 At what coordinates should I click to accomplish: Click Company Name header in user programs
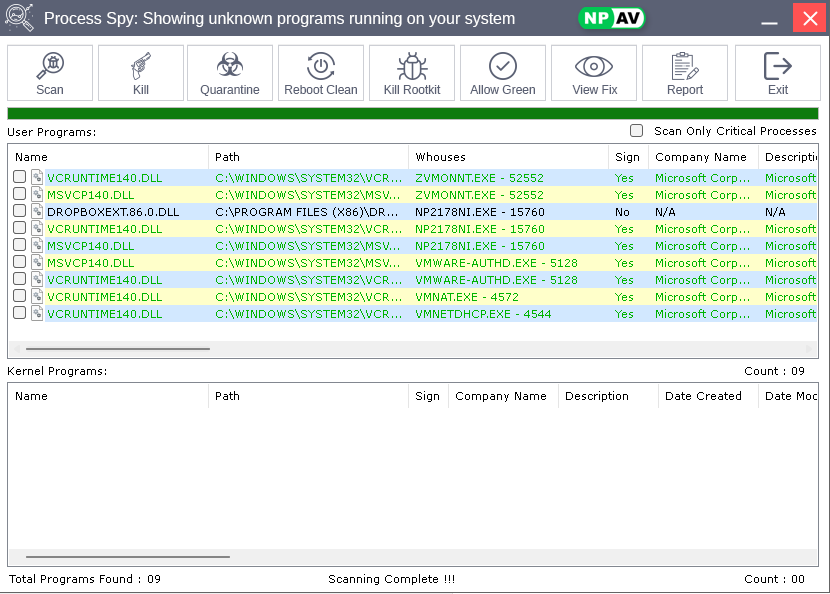701,157
